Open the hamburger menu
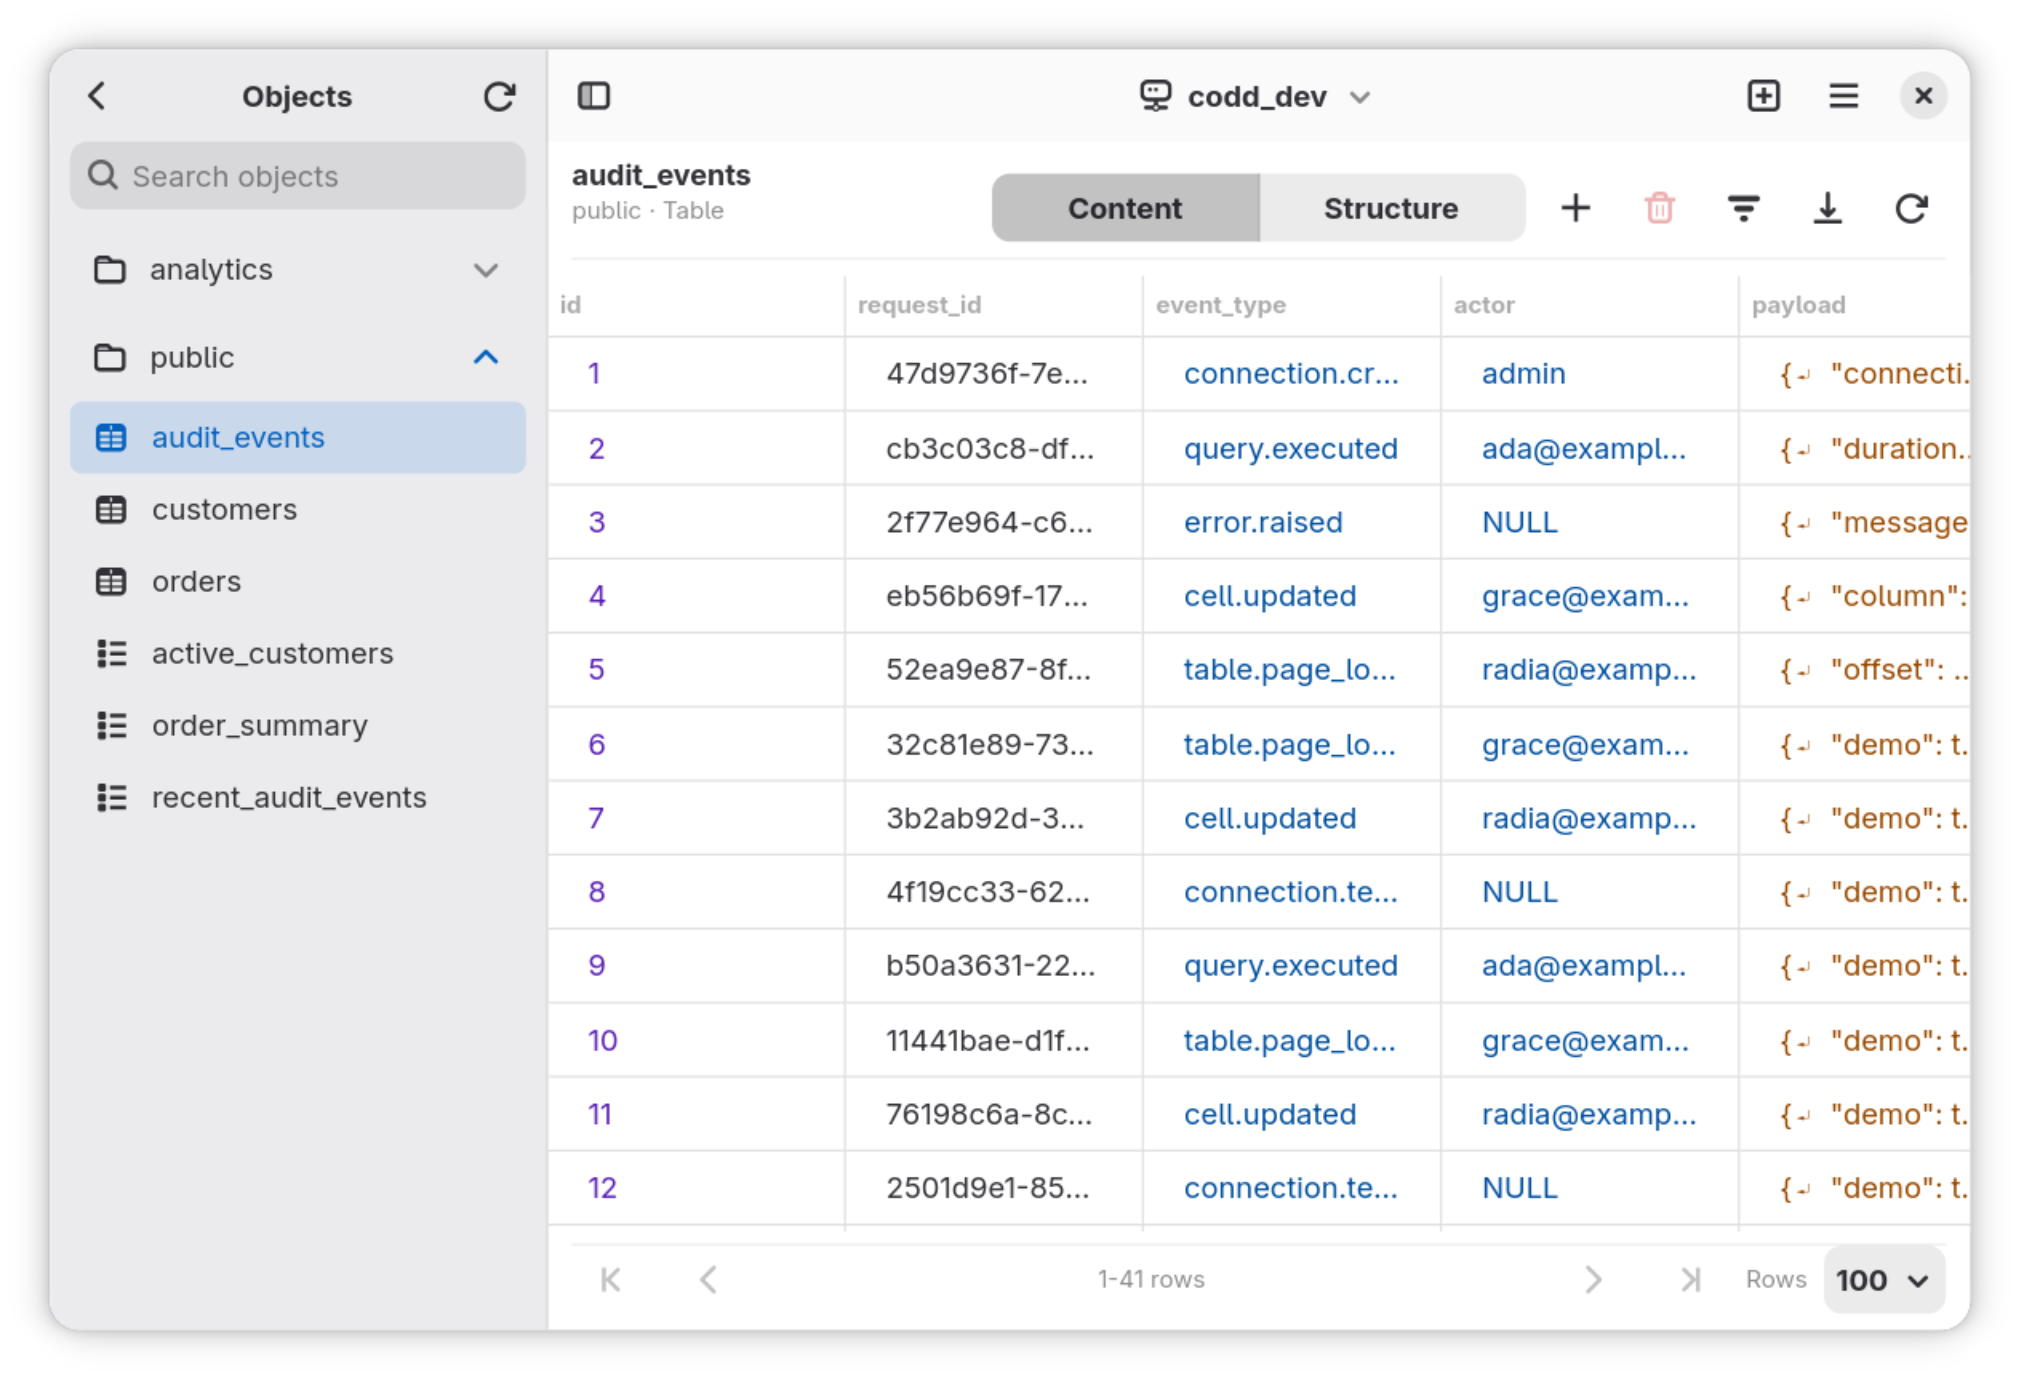 [1844, 96]
